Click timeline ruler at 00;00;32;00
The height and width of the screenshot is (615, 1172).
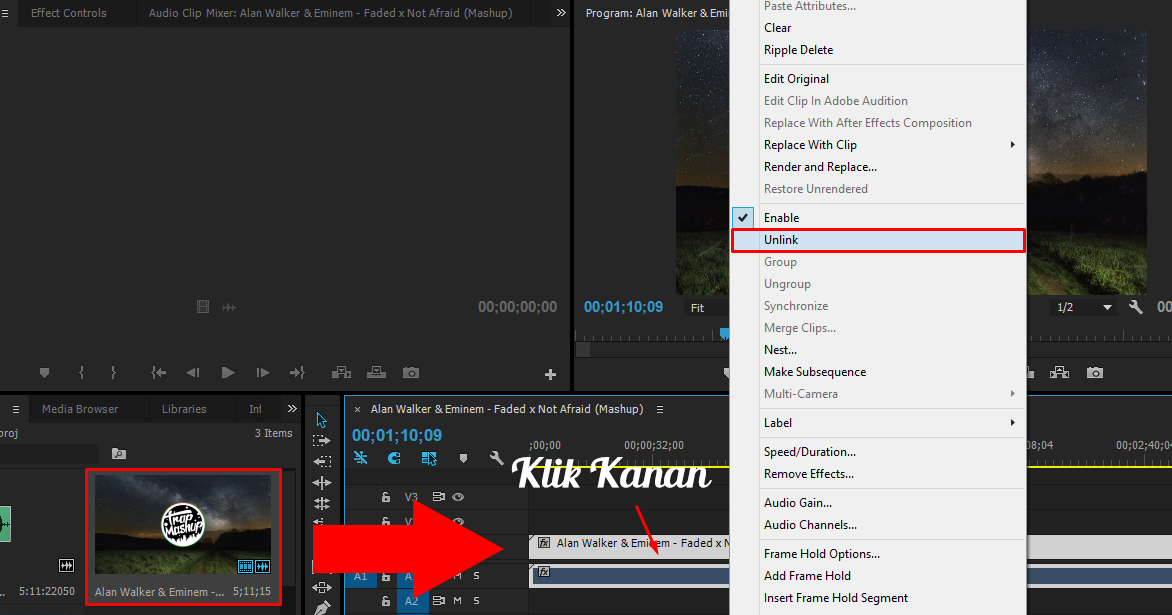click(653, 445)
